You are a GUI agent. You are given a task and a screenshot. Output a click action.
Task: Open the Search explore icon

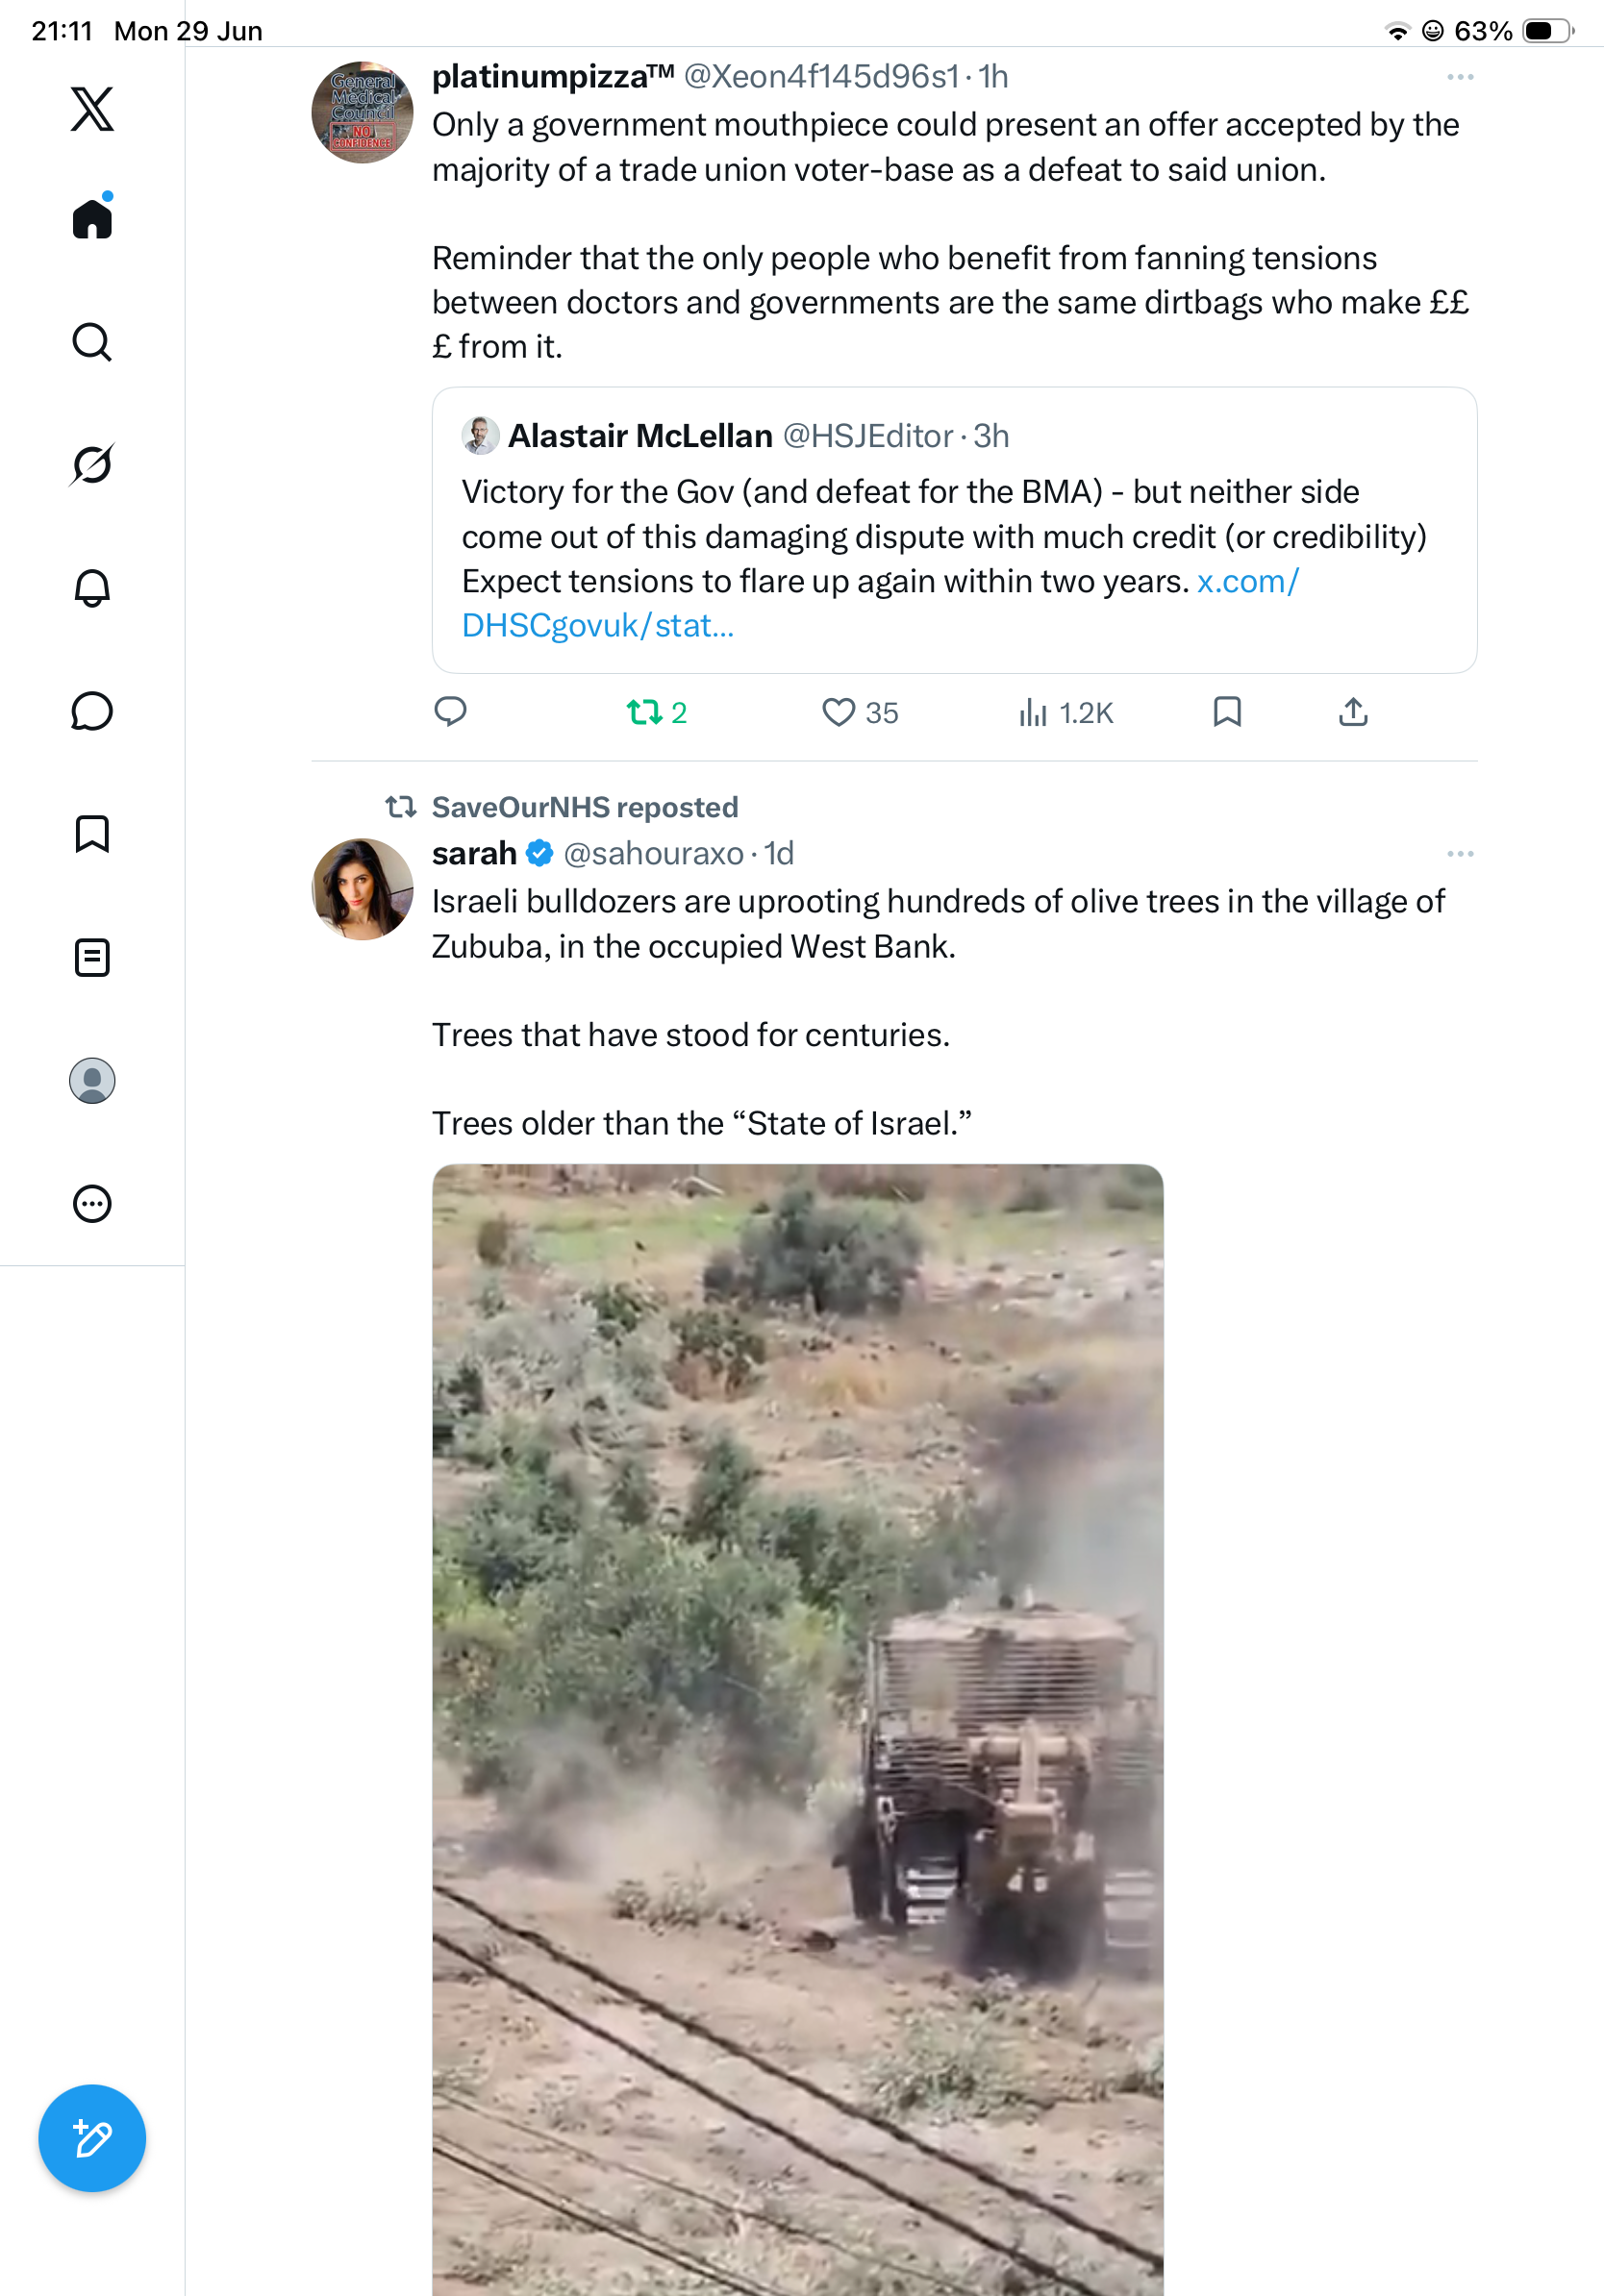pos(92,342)
